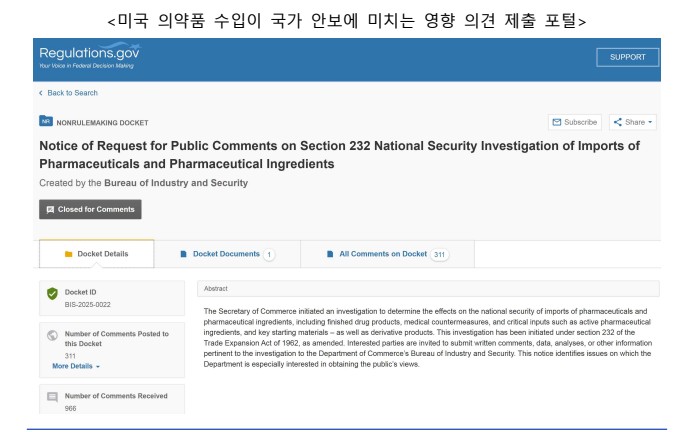This screenshot has width=693, height=432.
Task: Expand More Details in the comments panel
Action: [76, 366]
